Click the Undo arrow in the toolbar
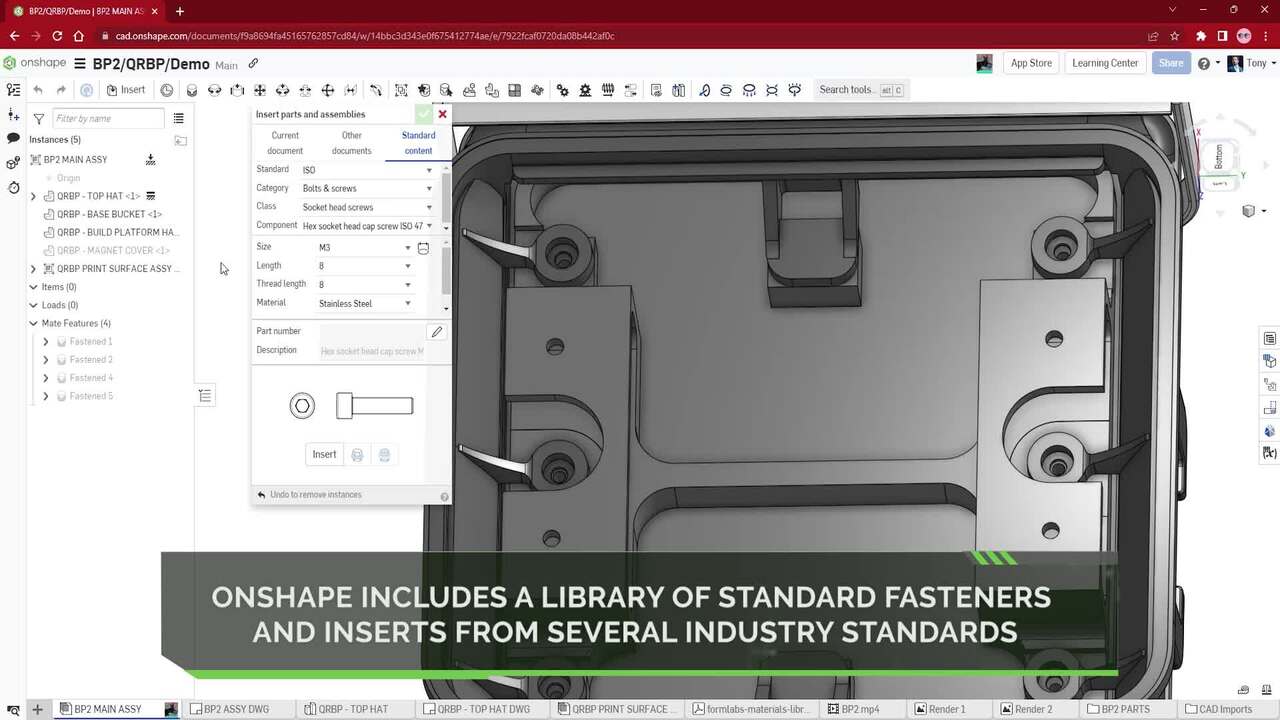The height and width of the screenshot is (720, 1280). pos(38,90)
